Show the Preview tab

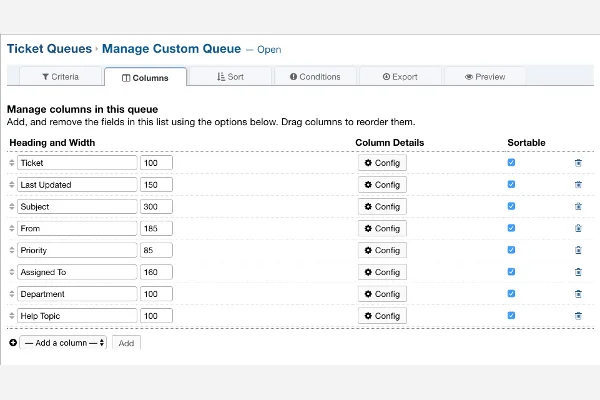(x=485, y=77)
